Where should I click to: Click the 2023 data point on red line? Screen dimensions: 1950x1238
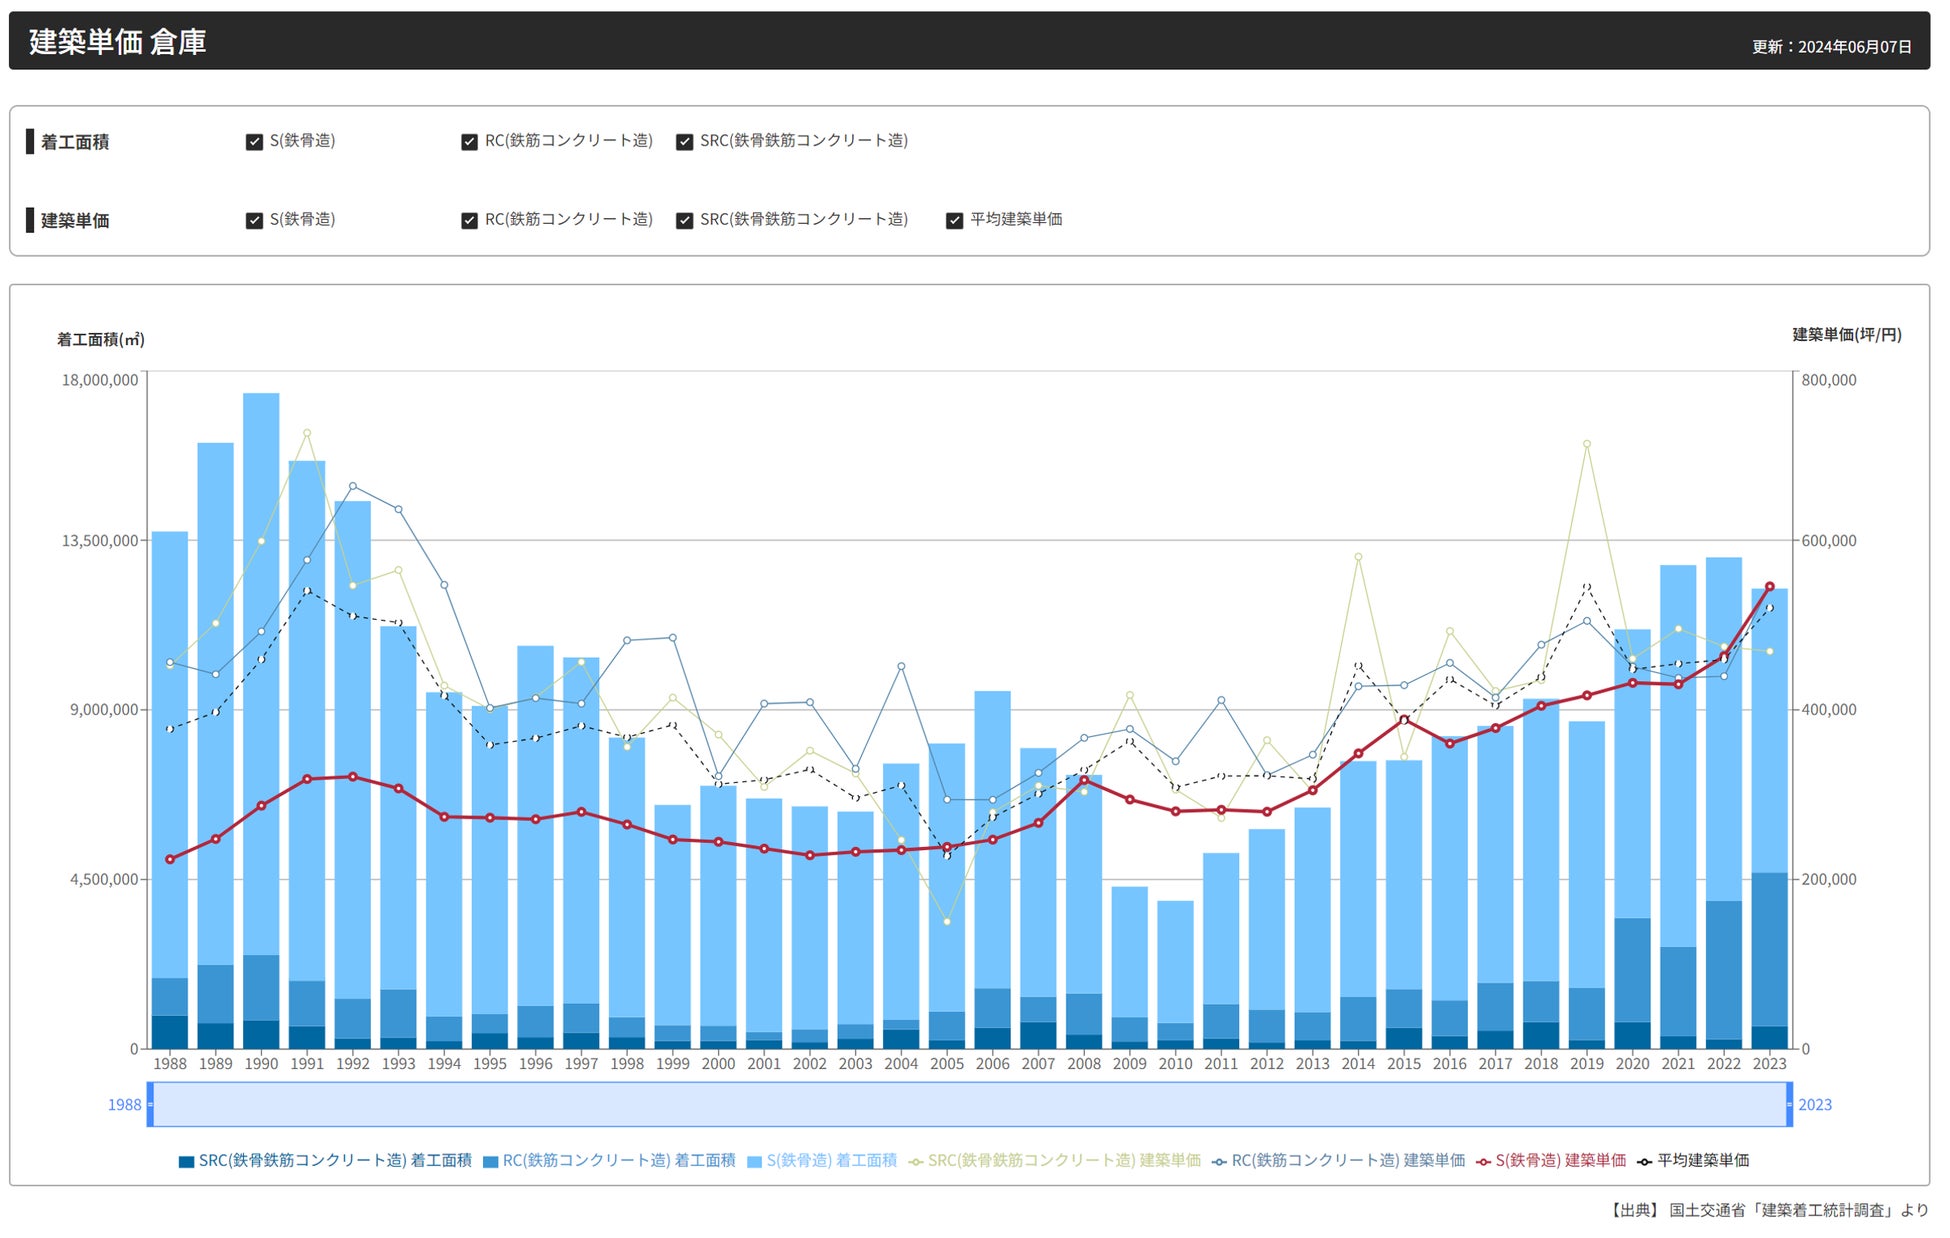click(x=1769, y=587)
